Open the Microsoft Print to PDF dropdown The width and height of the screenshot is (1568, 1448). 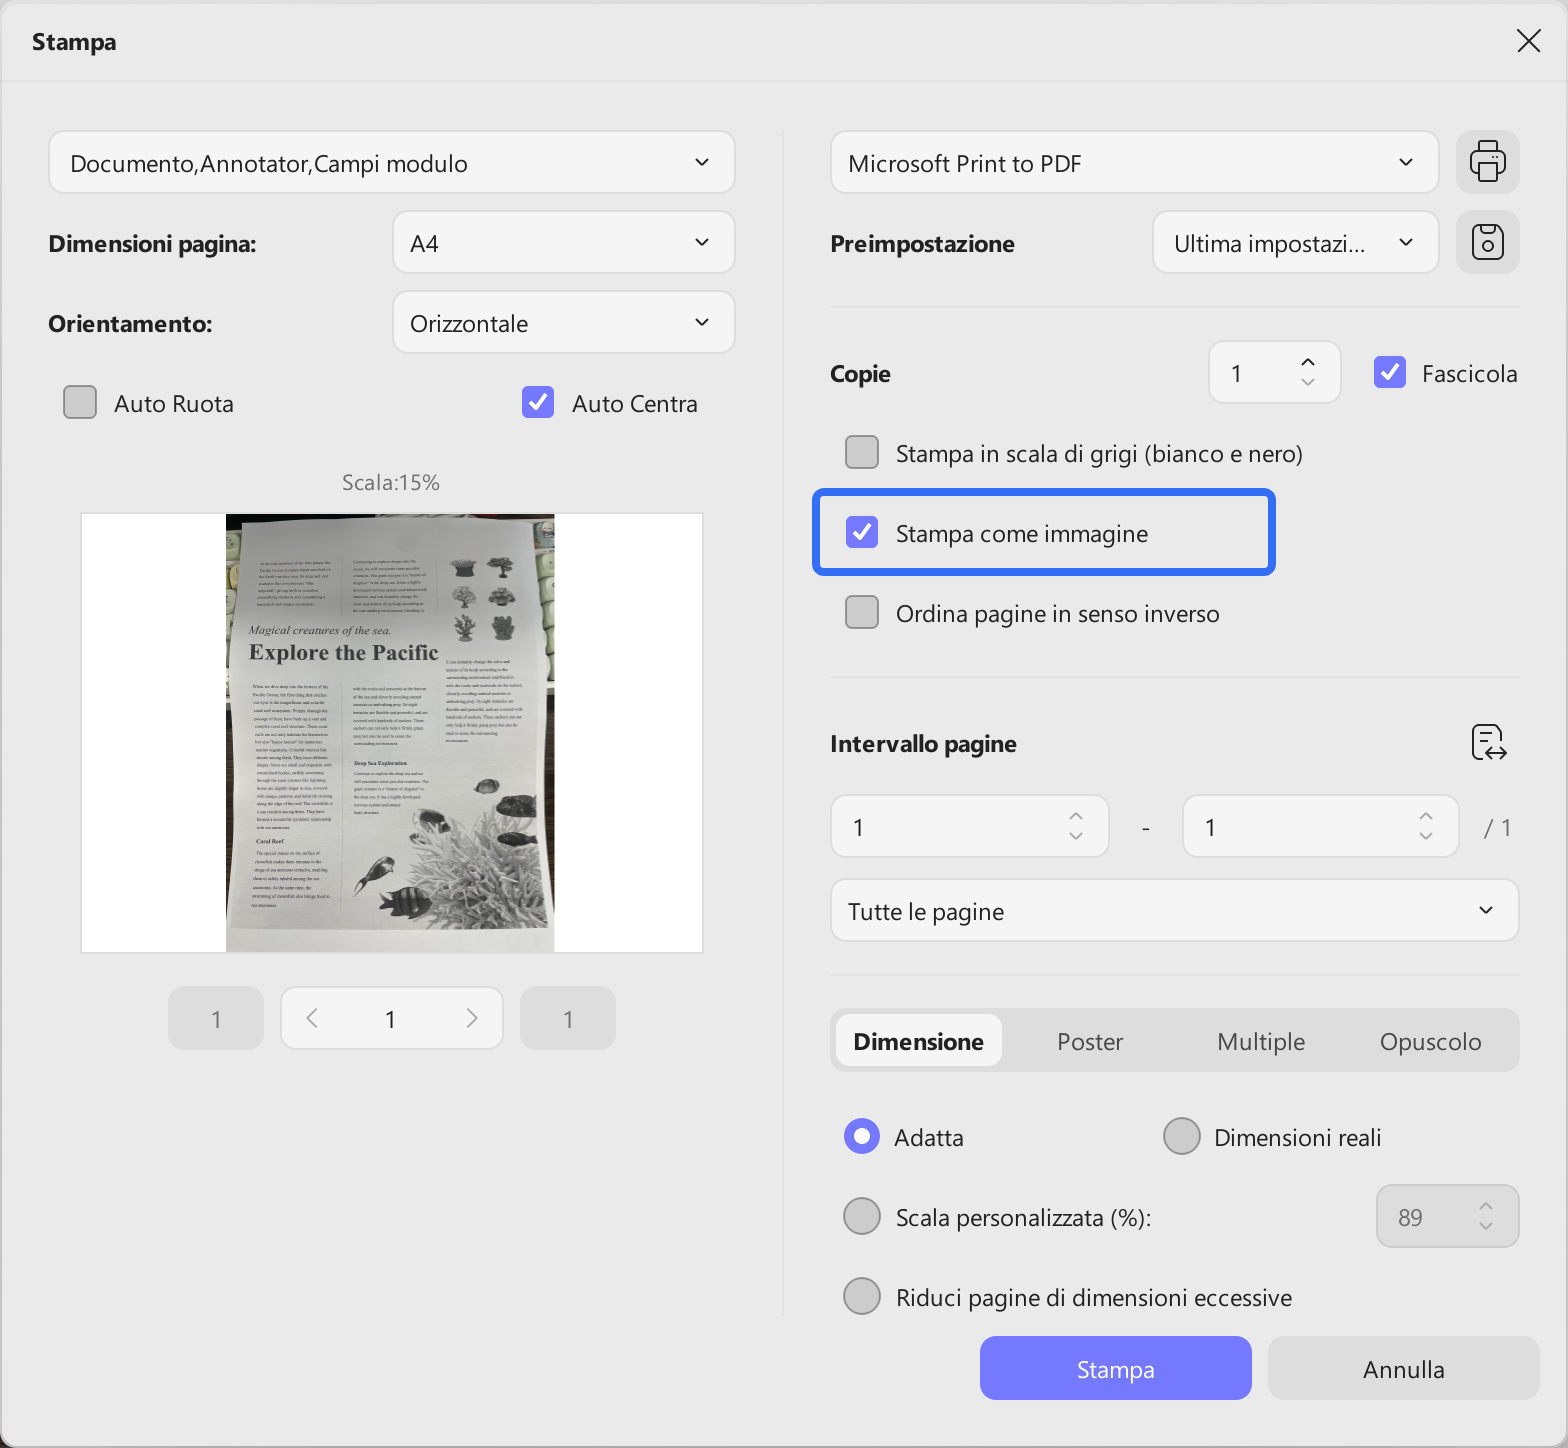click(x=1134, y=162)
